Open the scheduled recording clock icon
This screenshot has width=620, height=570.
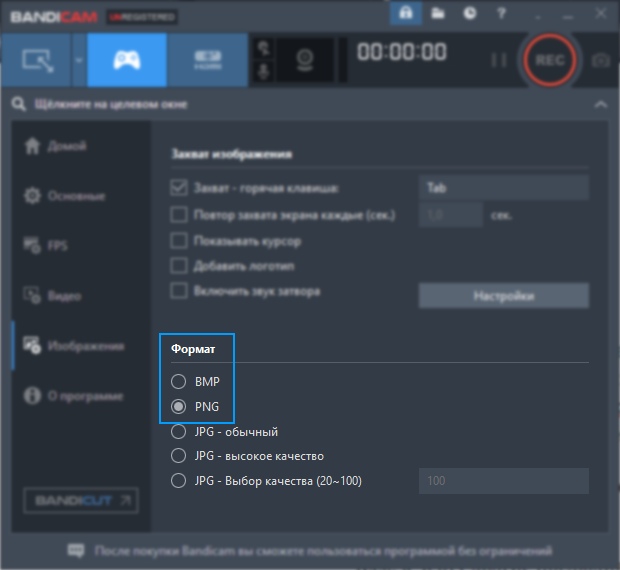[469, 13]
